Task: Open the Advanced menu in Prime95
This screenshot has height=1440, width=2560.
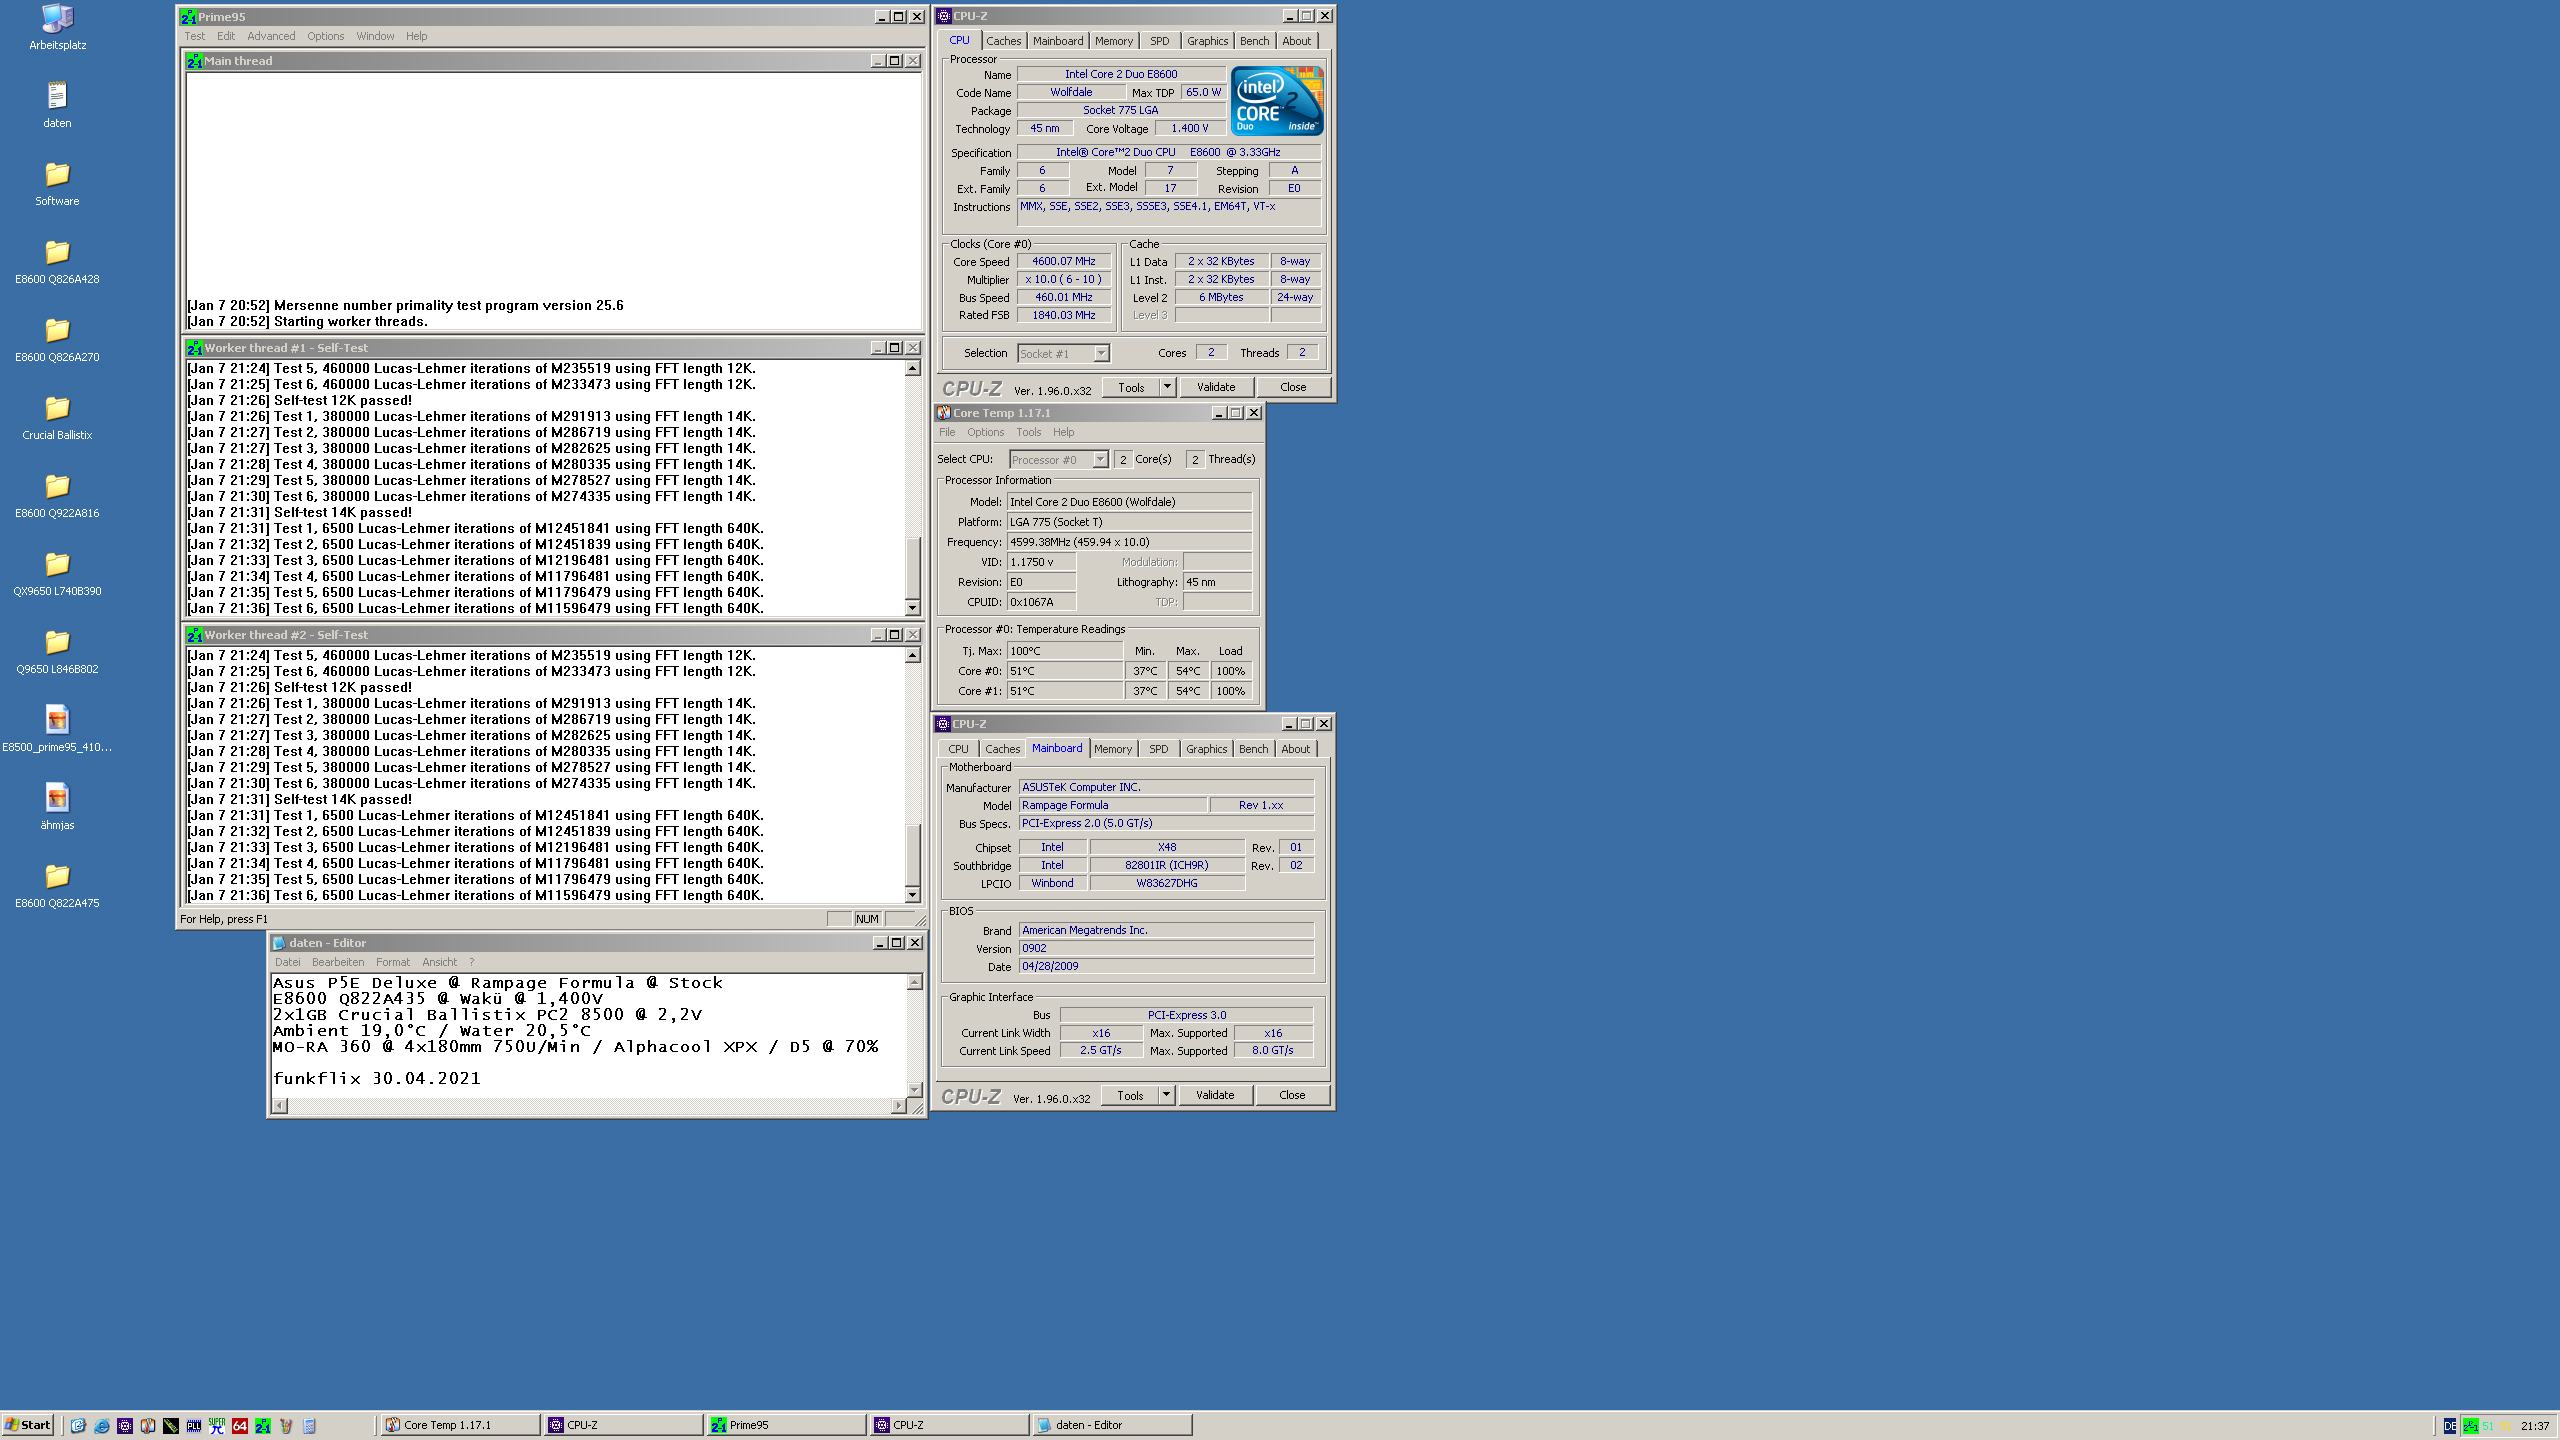Action: pyautogui.click(x=271, y=36)
